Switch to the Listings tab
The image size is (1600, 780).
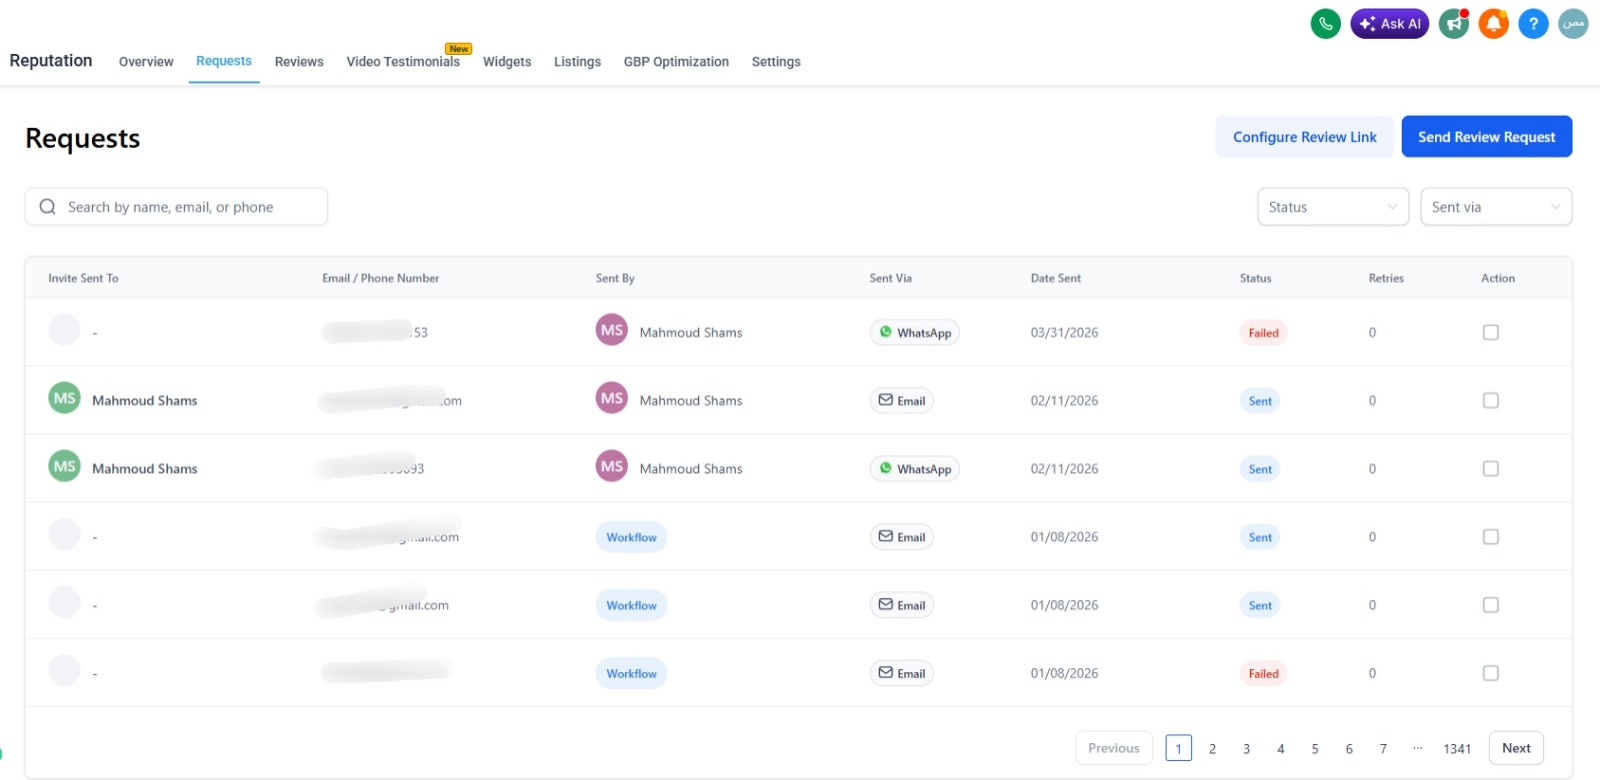tap(577, 62)
